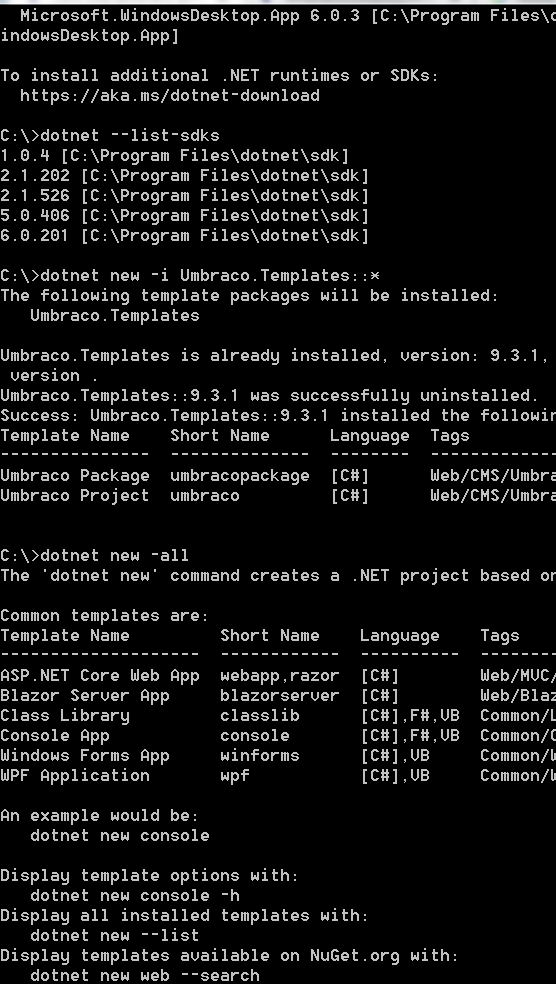The image size is (556, 984).
Task: Click the 'Umbraco Project' template name
Action: pyautogui.click(x=75, y=496)
